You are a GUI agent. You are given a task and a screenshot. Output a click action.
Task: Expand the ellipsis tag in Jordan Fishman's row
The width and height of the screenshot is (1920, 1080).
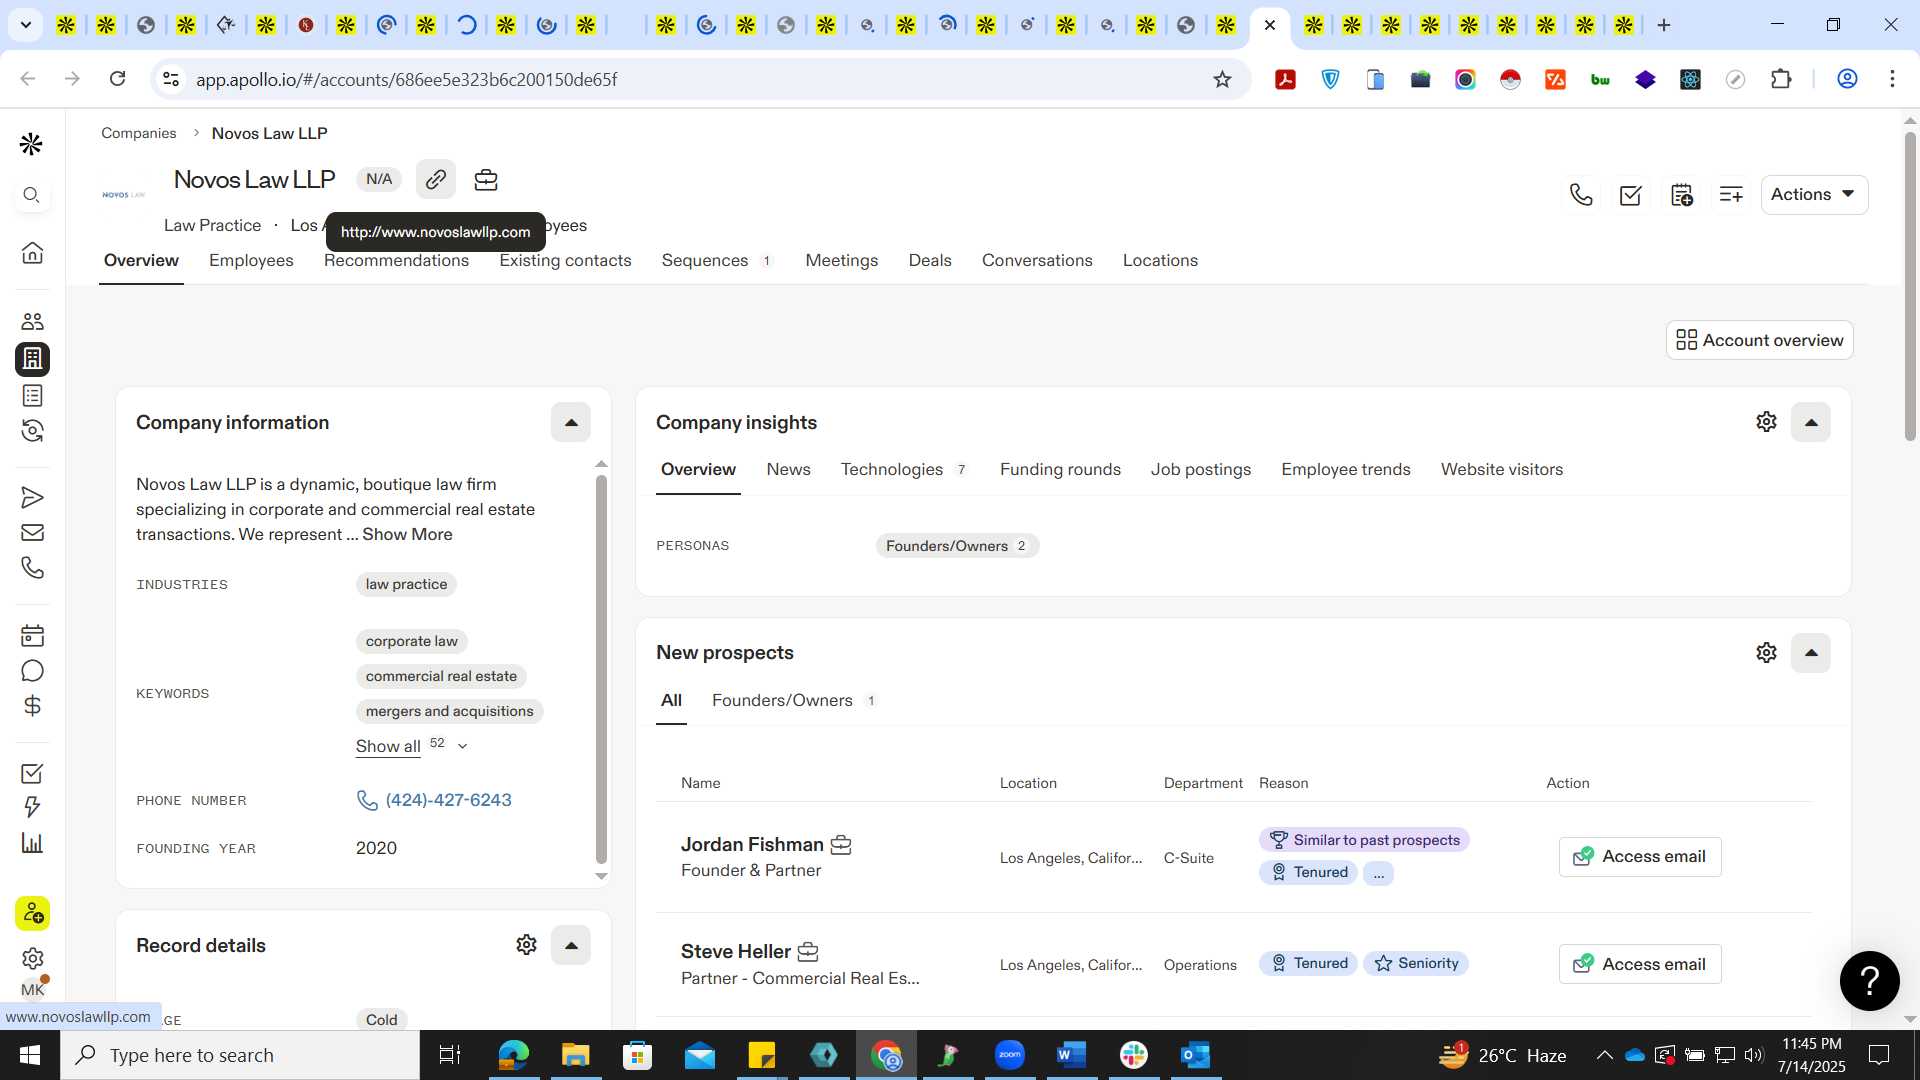1378,873
